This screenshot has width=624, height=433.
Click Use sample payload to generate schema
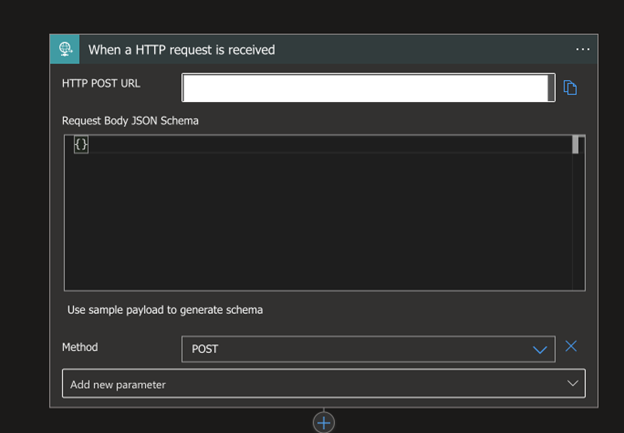pyautogui.click(x=165, y=310)
